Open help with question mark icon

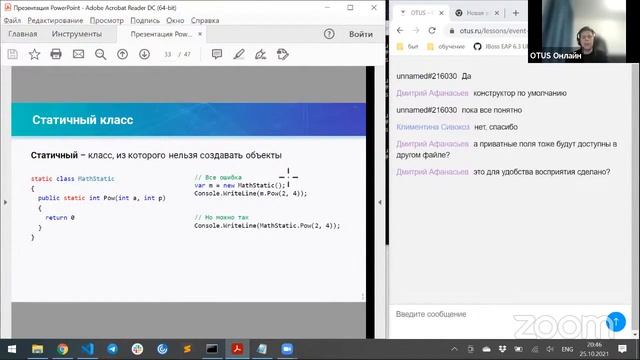click(x=329, y=34)
